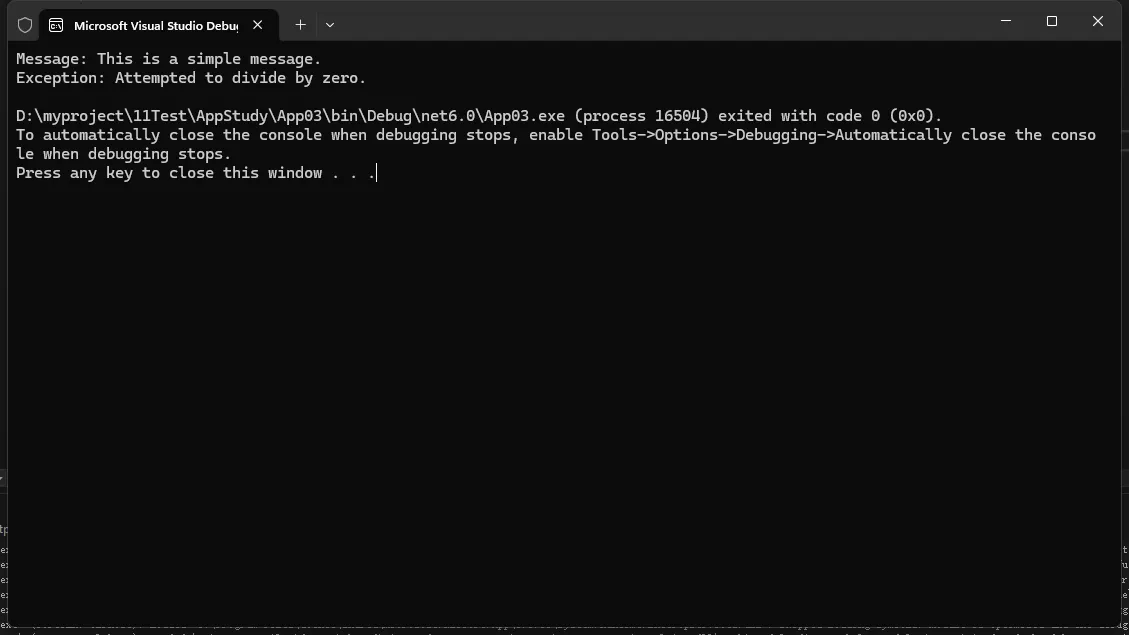Click the blinking text cursor after the prompt
This screenshot has height=635, width=1129.
(x=377, y=173)
